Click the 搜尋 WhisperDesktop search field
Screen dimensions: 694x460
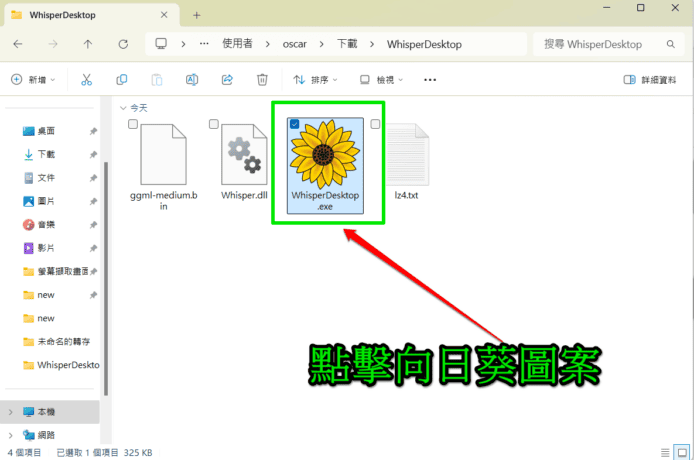pos(605,44)
